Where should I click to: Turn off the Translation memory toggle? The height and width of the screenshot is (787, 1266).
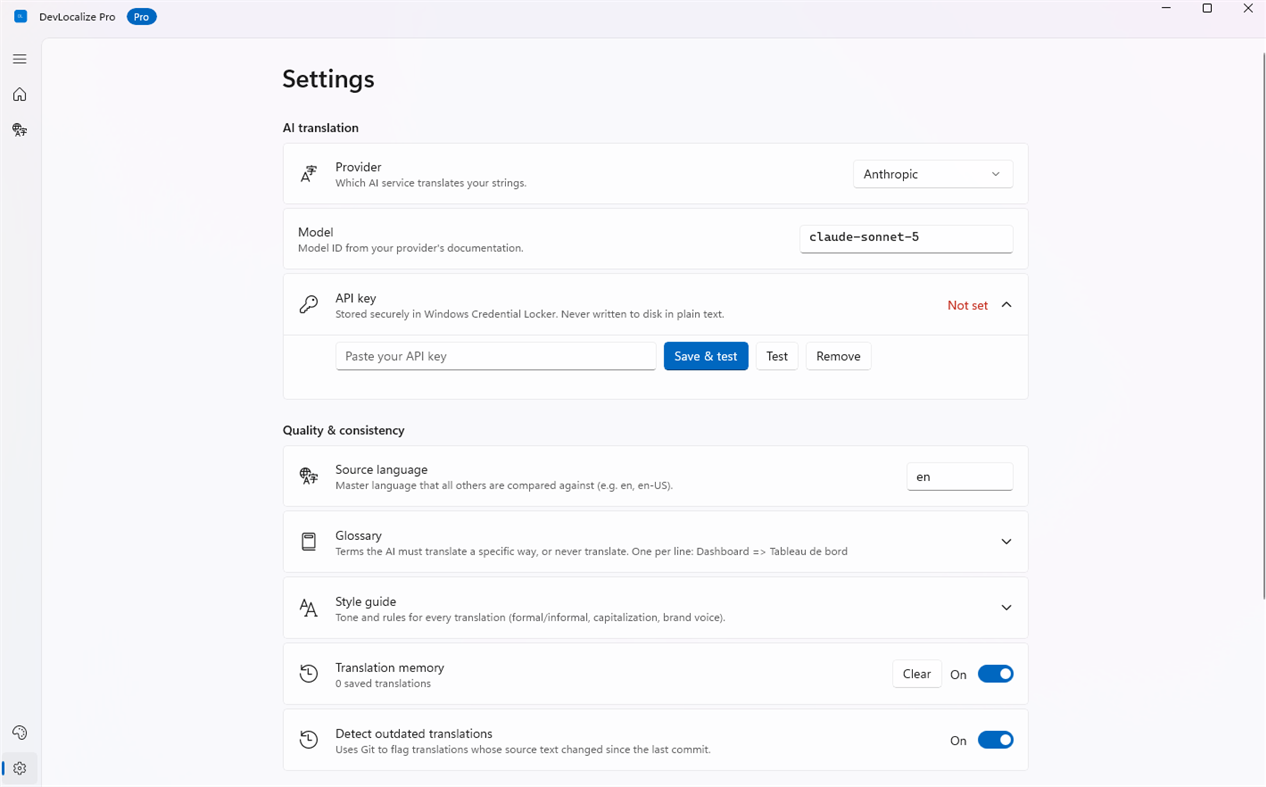[995, 674]
